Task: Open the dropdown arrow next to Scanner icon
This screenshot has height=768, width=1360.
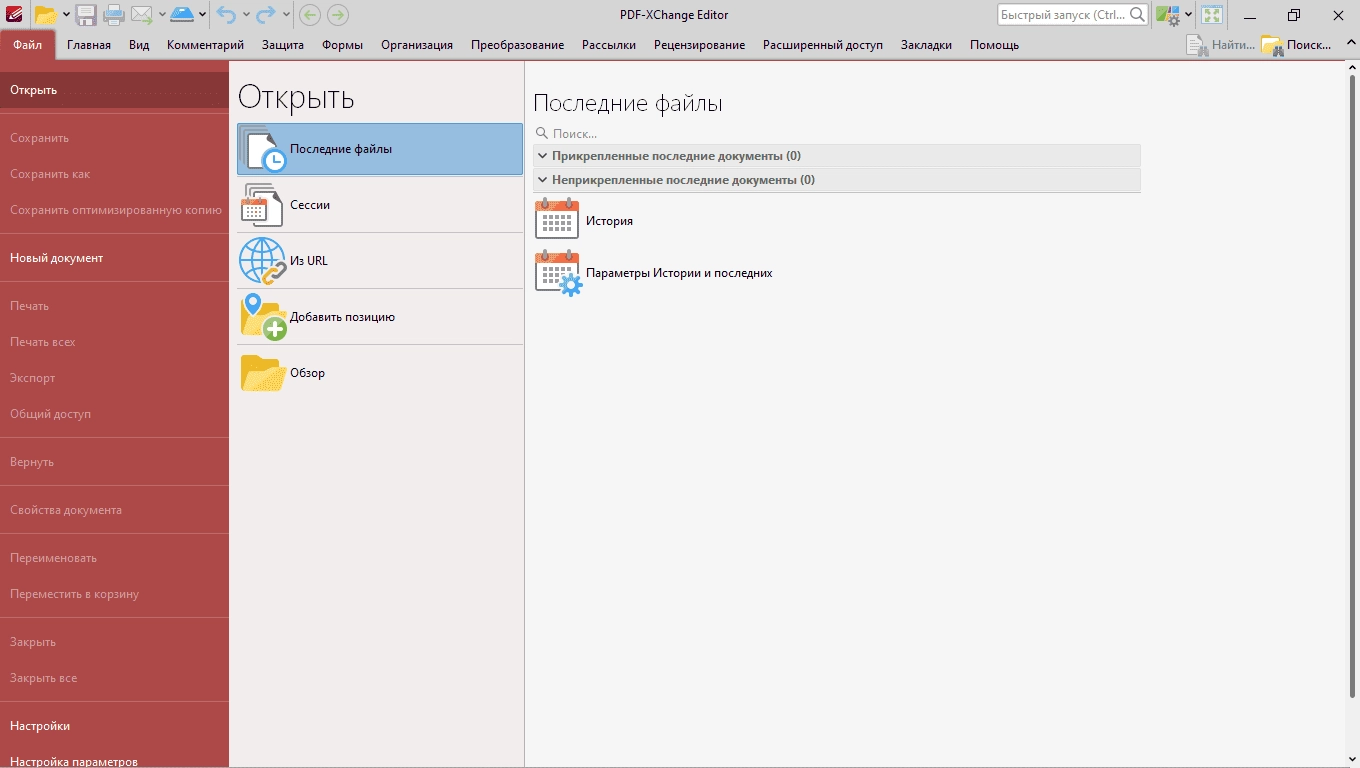Action: [202, 15]
